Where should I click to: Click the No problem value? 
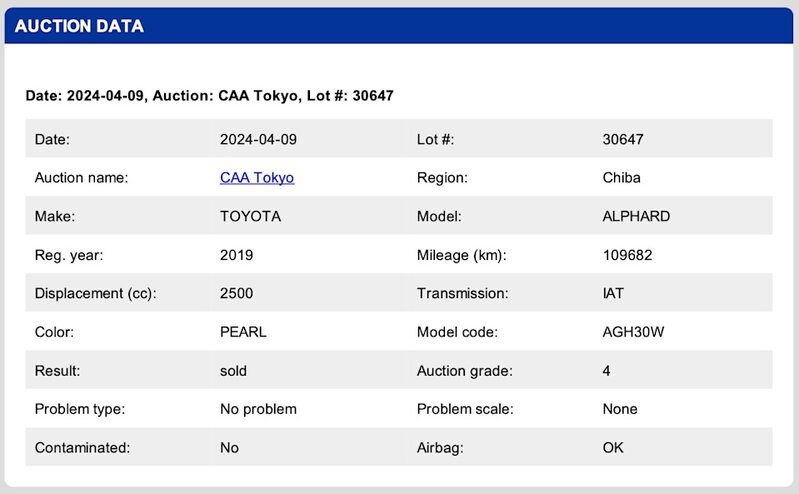tap(258, 409)
